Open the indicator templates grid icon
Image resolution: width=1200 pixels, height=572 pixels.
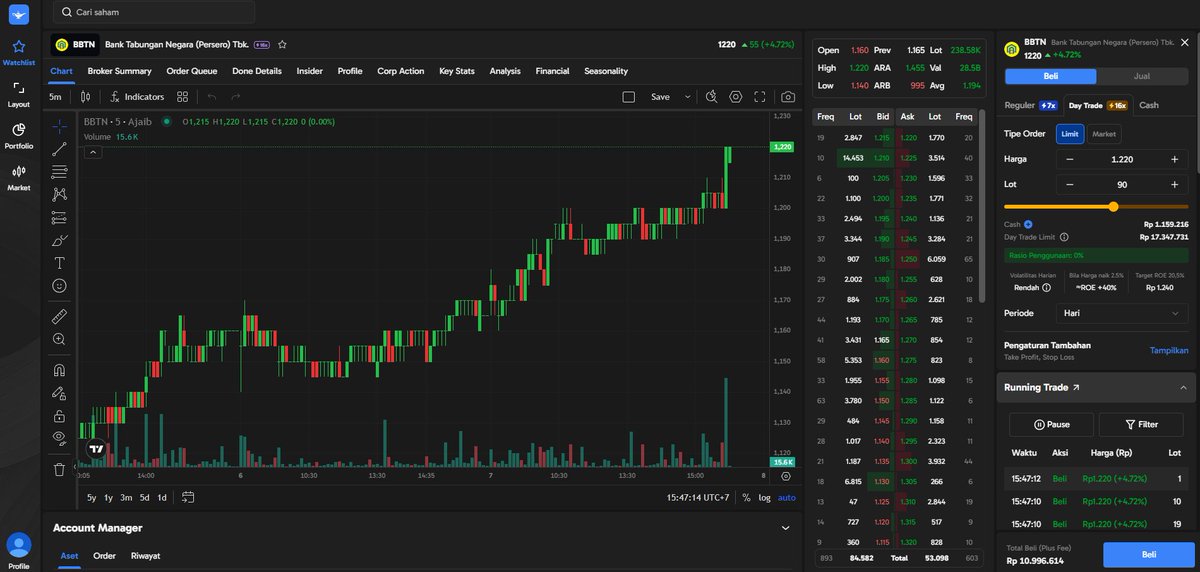pyautogui.click(x=183, y=97)
